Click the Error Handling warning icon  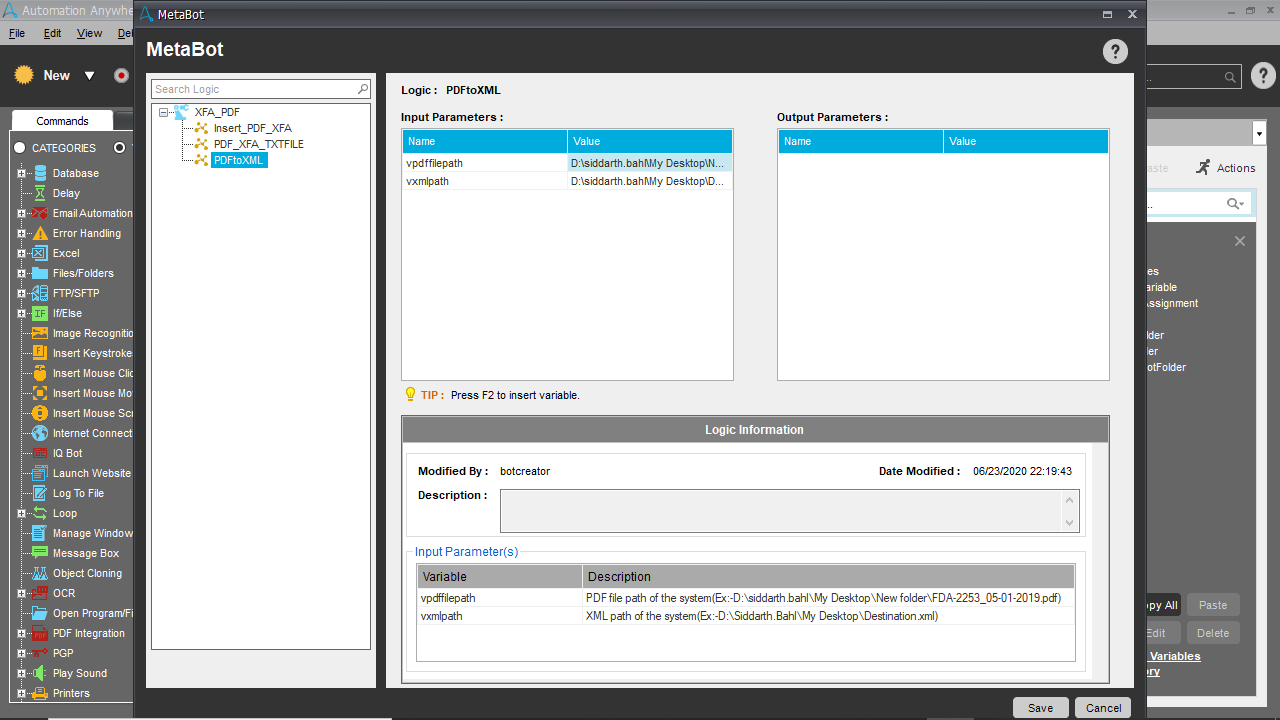click(40, 233)
